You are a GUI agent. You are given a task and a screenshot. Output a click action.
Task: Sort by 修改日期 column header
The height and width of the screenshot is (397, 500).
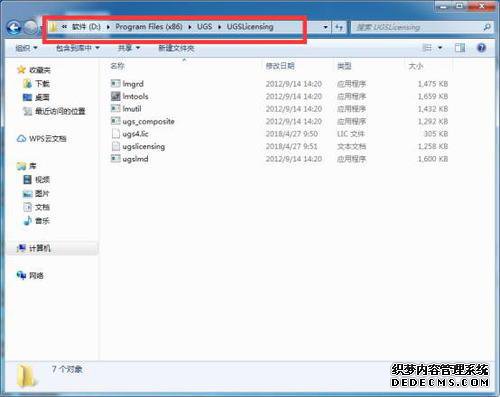[x=280, y=66]
